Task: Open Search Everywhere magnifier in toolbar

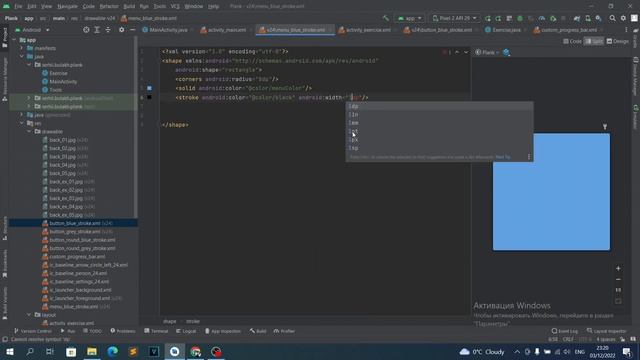Action: (x=612, y=18)
